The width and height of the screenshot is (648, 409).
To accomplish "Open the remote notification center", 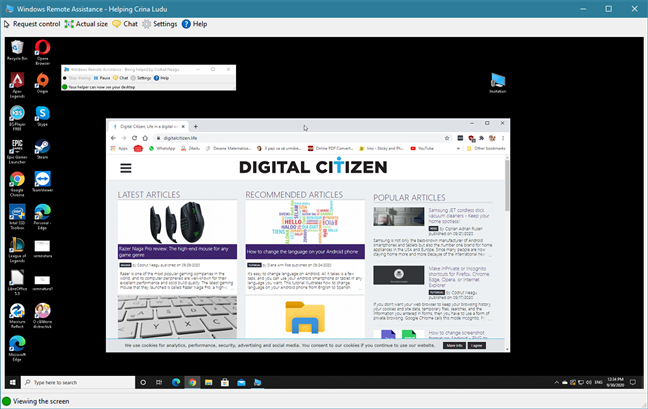I will coord(633,382).
